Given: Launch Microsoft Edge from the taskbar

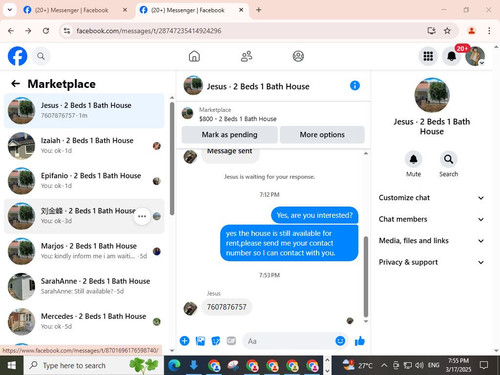Looking at the screenshot, I should click(x=174, y=365).
